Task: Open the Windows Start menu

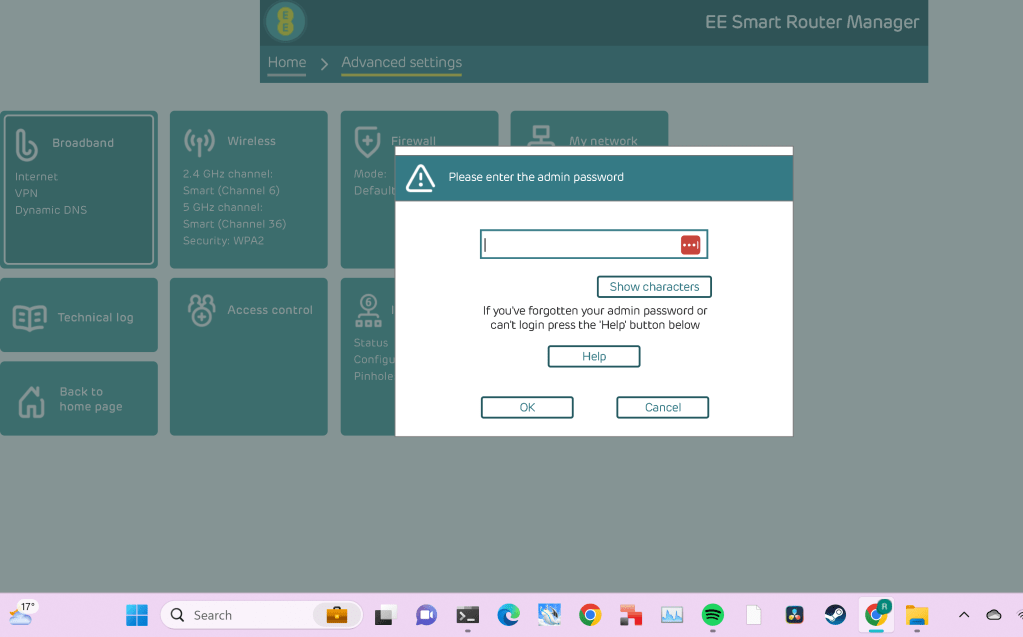Action: click(x=137, y=615)
